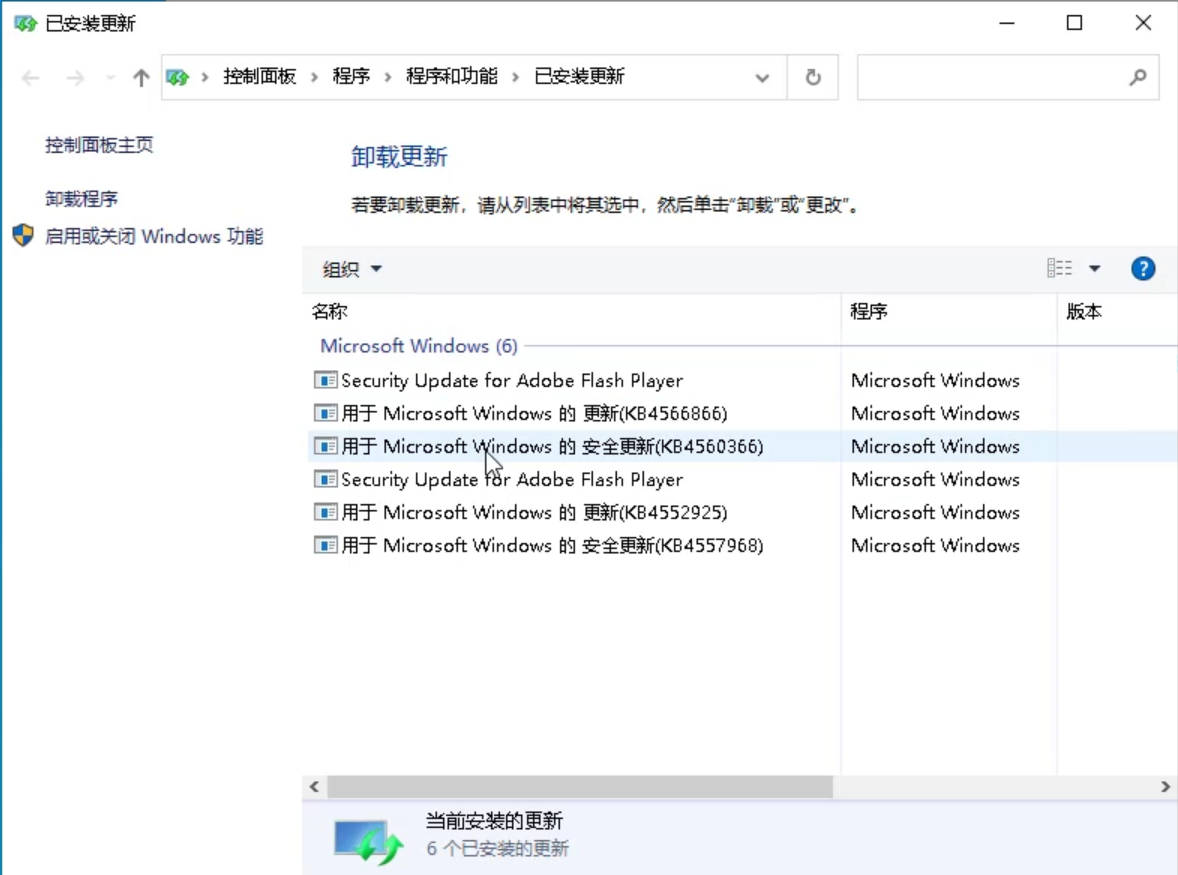Click the Back navigation arrow
The width and height of the screenshot is (1178, 875).
coord(31,78)
